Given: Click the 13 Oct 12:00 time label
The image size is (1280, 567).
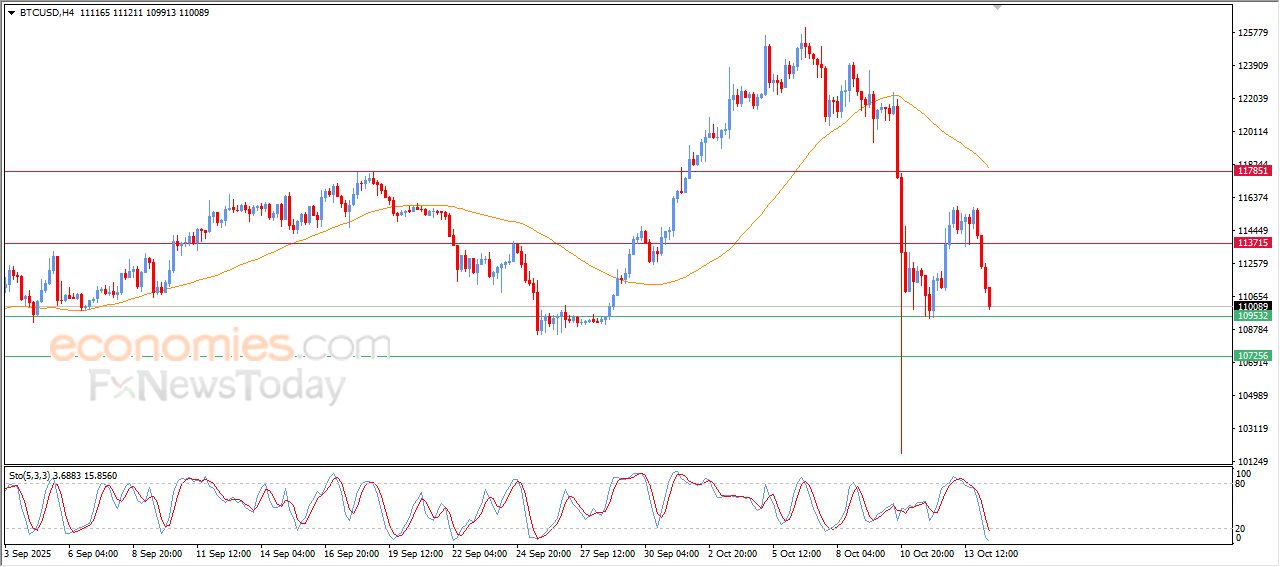Looking at the screenshot, I should pos(990,552).
